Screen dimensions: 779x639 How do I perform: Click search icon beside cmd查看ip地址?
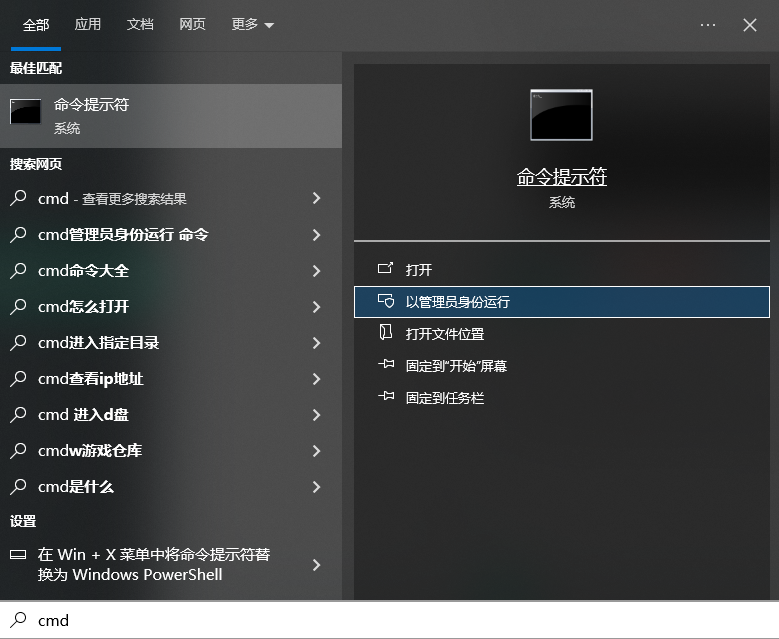[18, 378]
